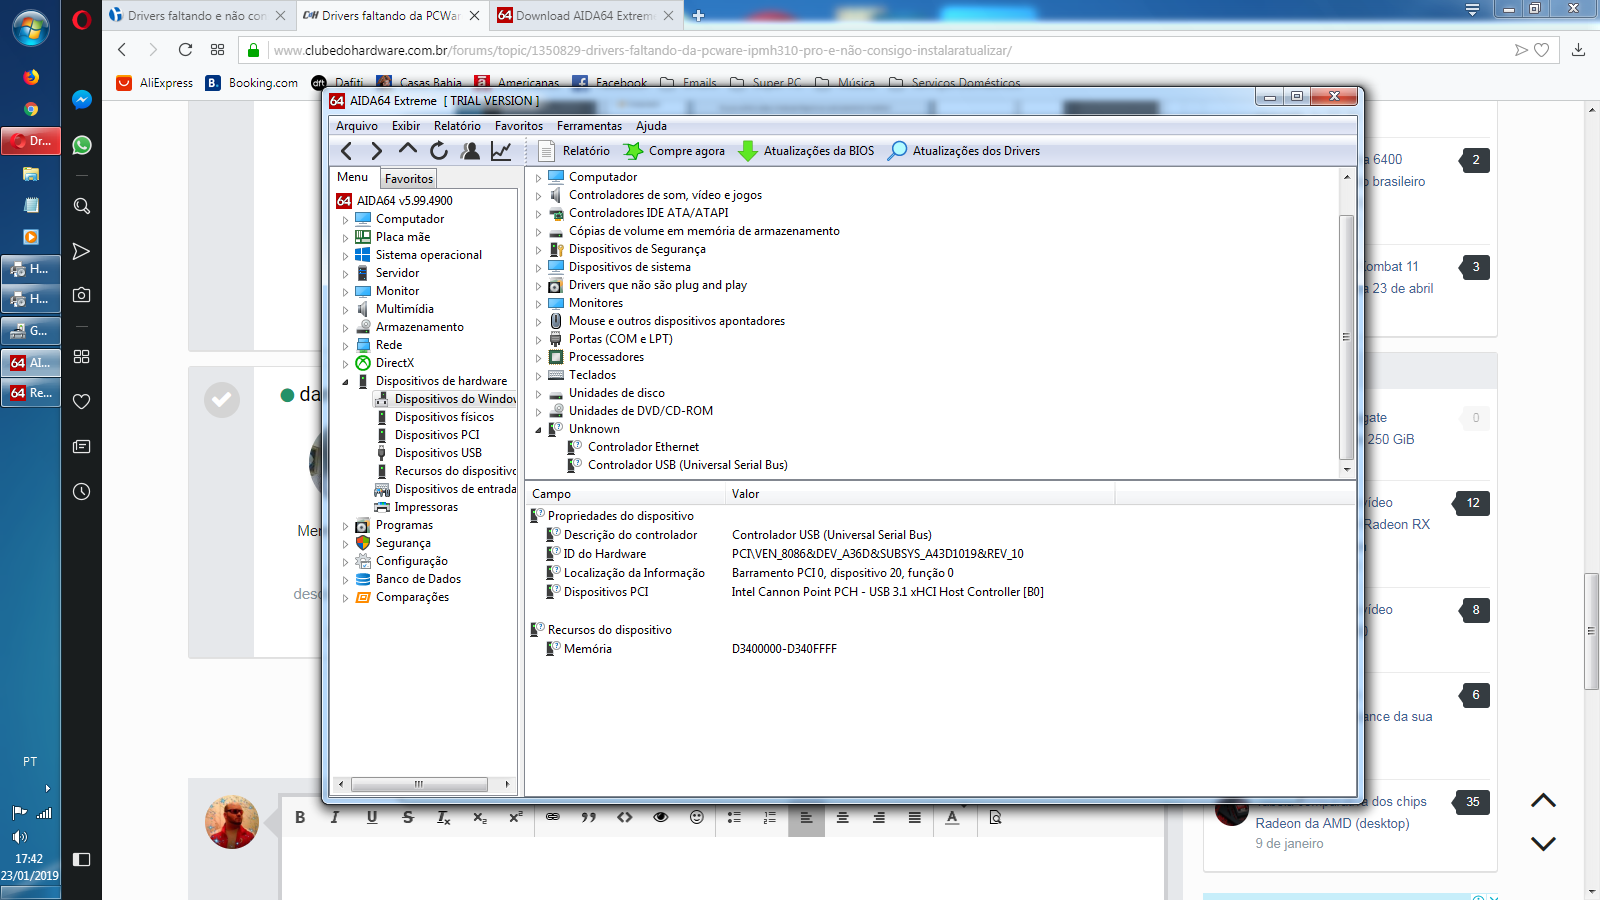
Task: Open the graph chart icon in toolbar
Action: pyautogui.click(x=501, y=151)
